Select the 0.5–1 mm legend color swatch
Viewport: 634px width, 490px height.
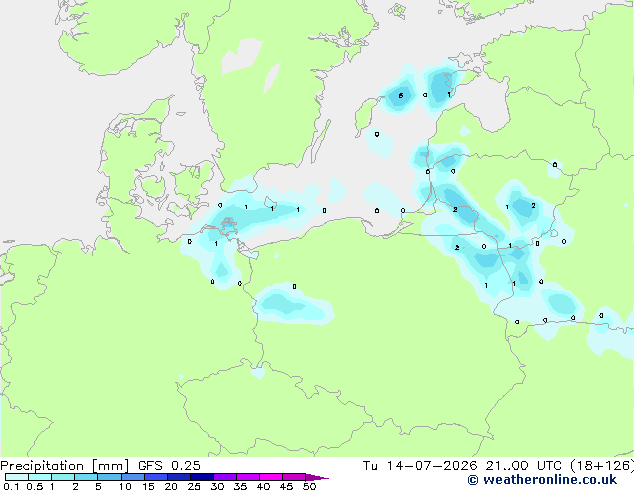pos(40,477)
